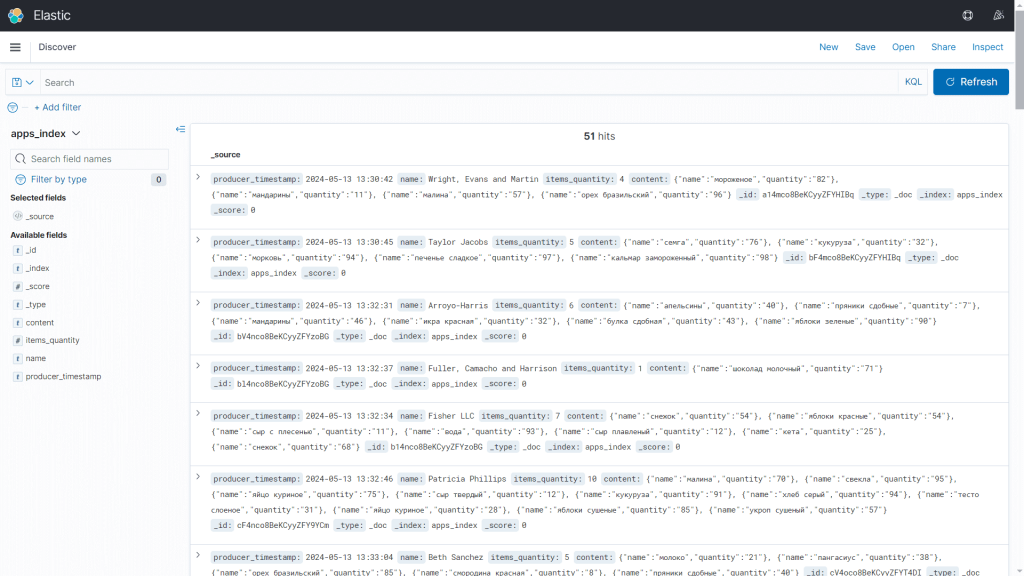Open the apps_index pattern dropdown
This screenshot has height=576, width=1024.
(46, 133)
